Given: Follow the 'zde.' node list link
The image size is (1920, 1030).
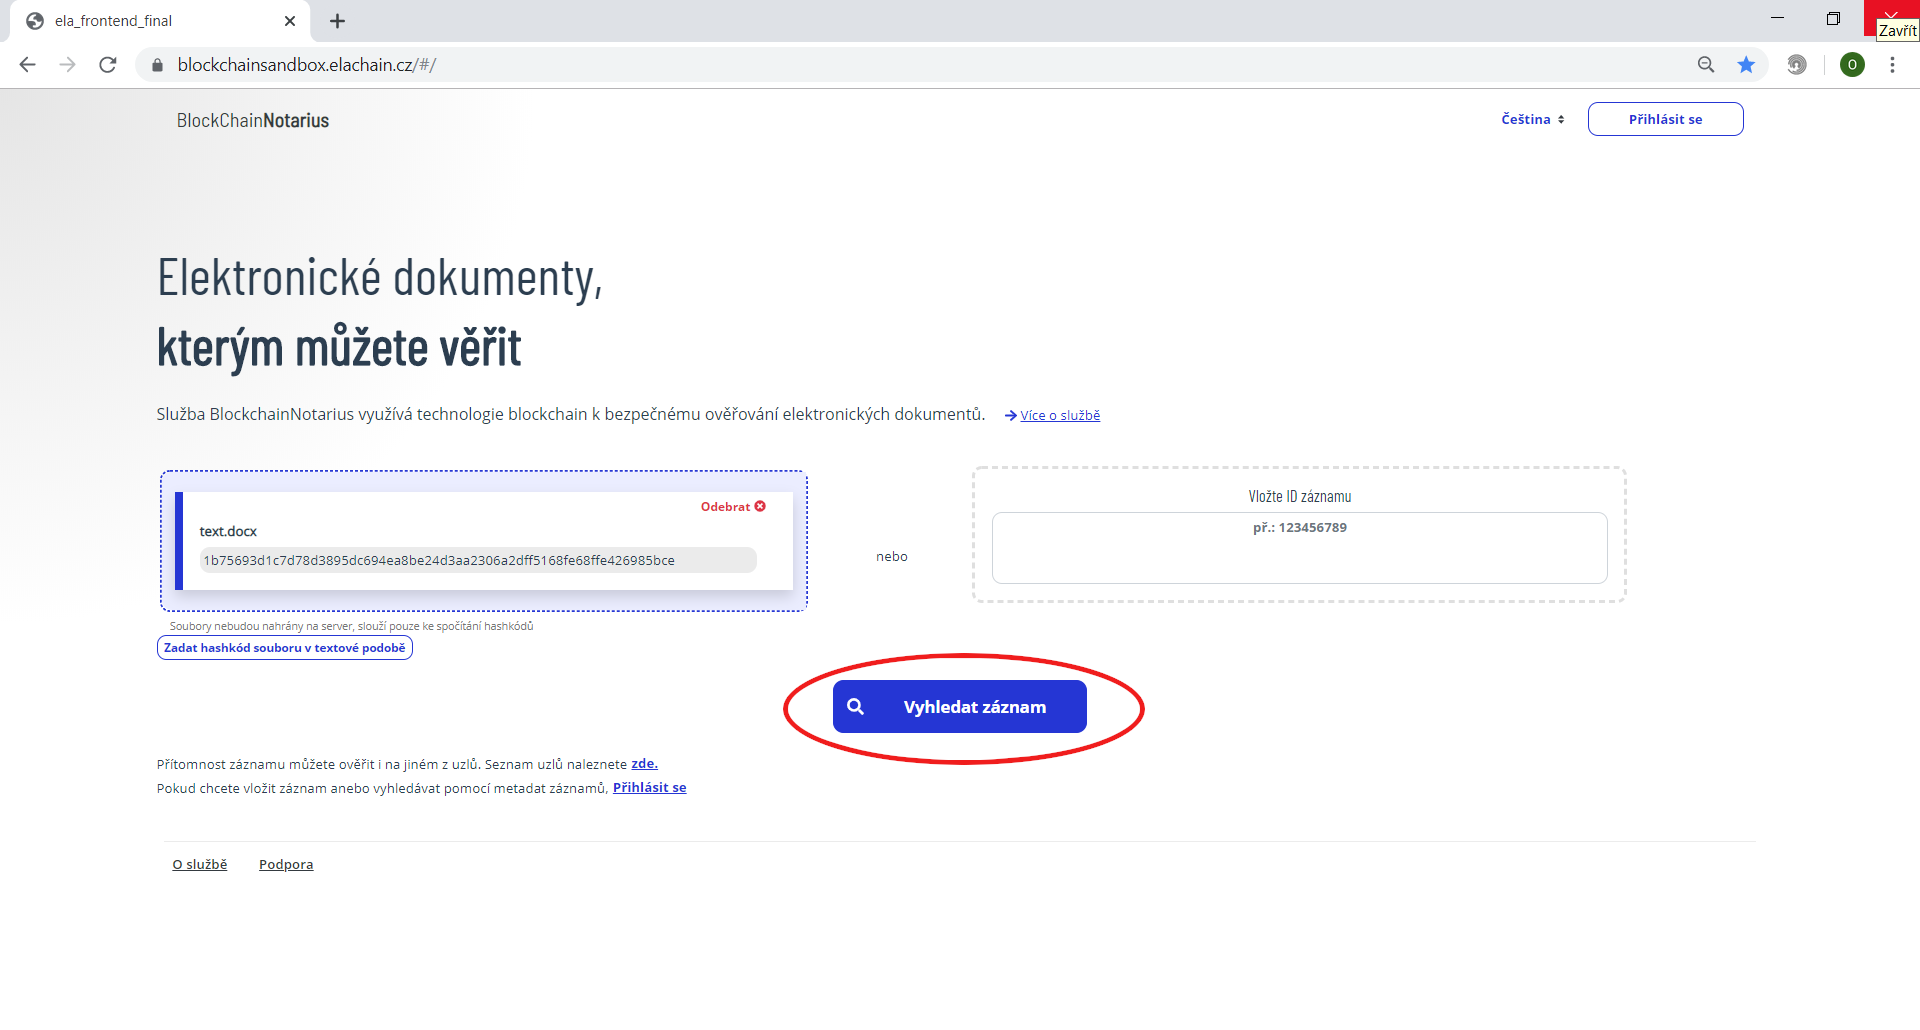Looking at the screenshot, I should click(x=644, y=764).
